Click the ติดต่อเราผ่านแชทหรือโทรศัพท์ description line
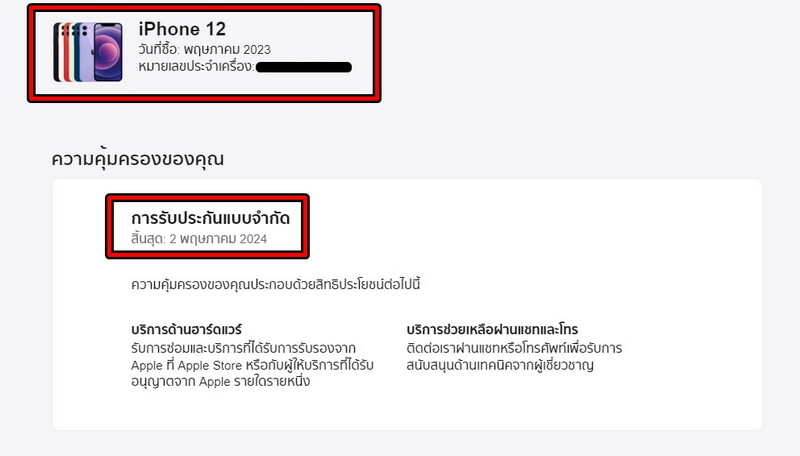 [514, 348]
